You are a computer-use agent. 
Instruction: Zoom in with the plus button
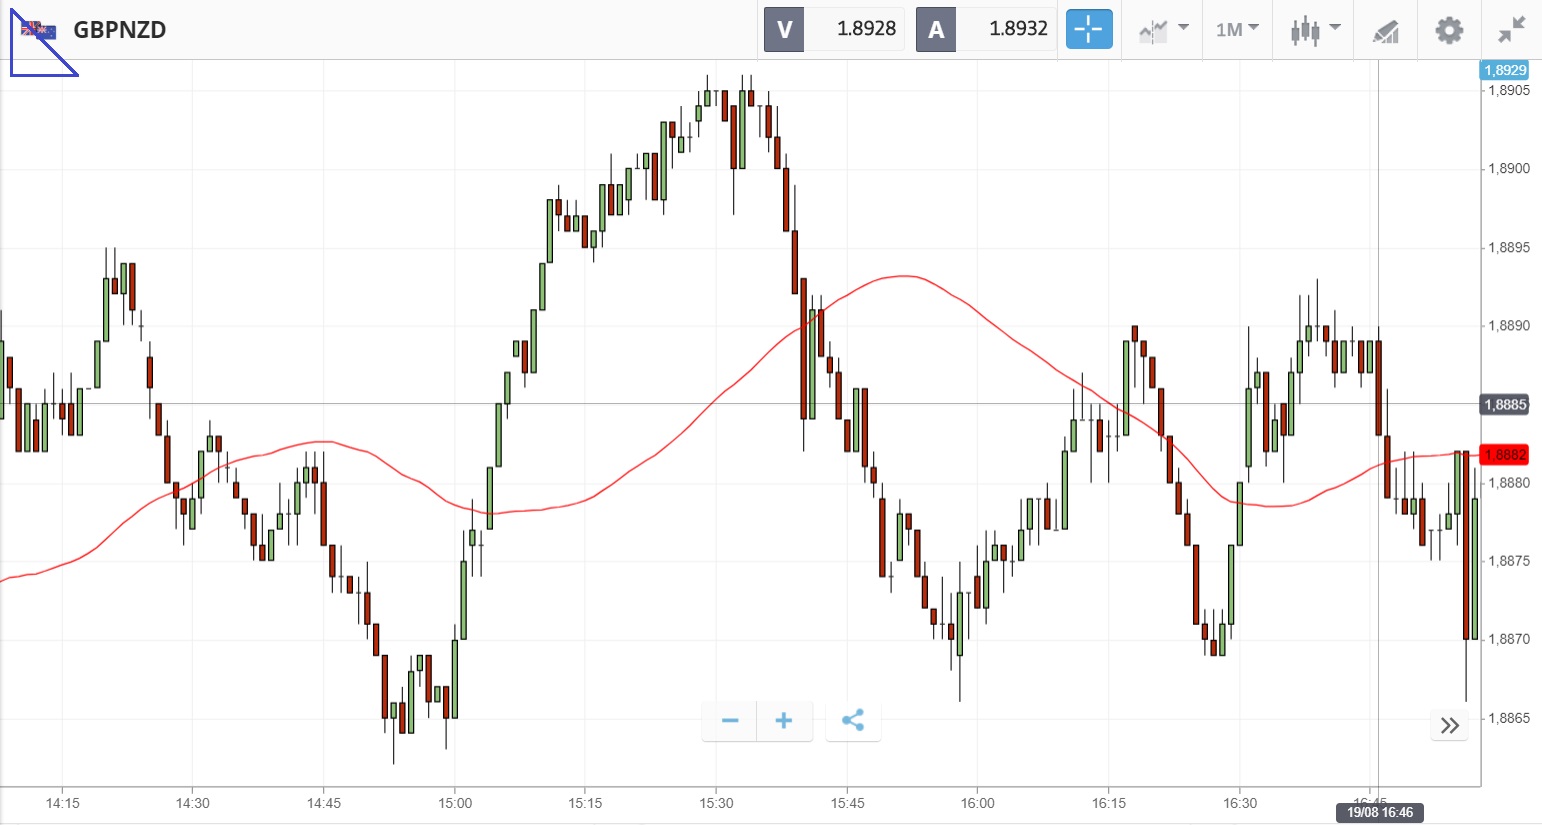tap(784, 721)
